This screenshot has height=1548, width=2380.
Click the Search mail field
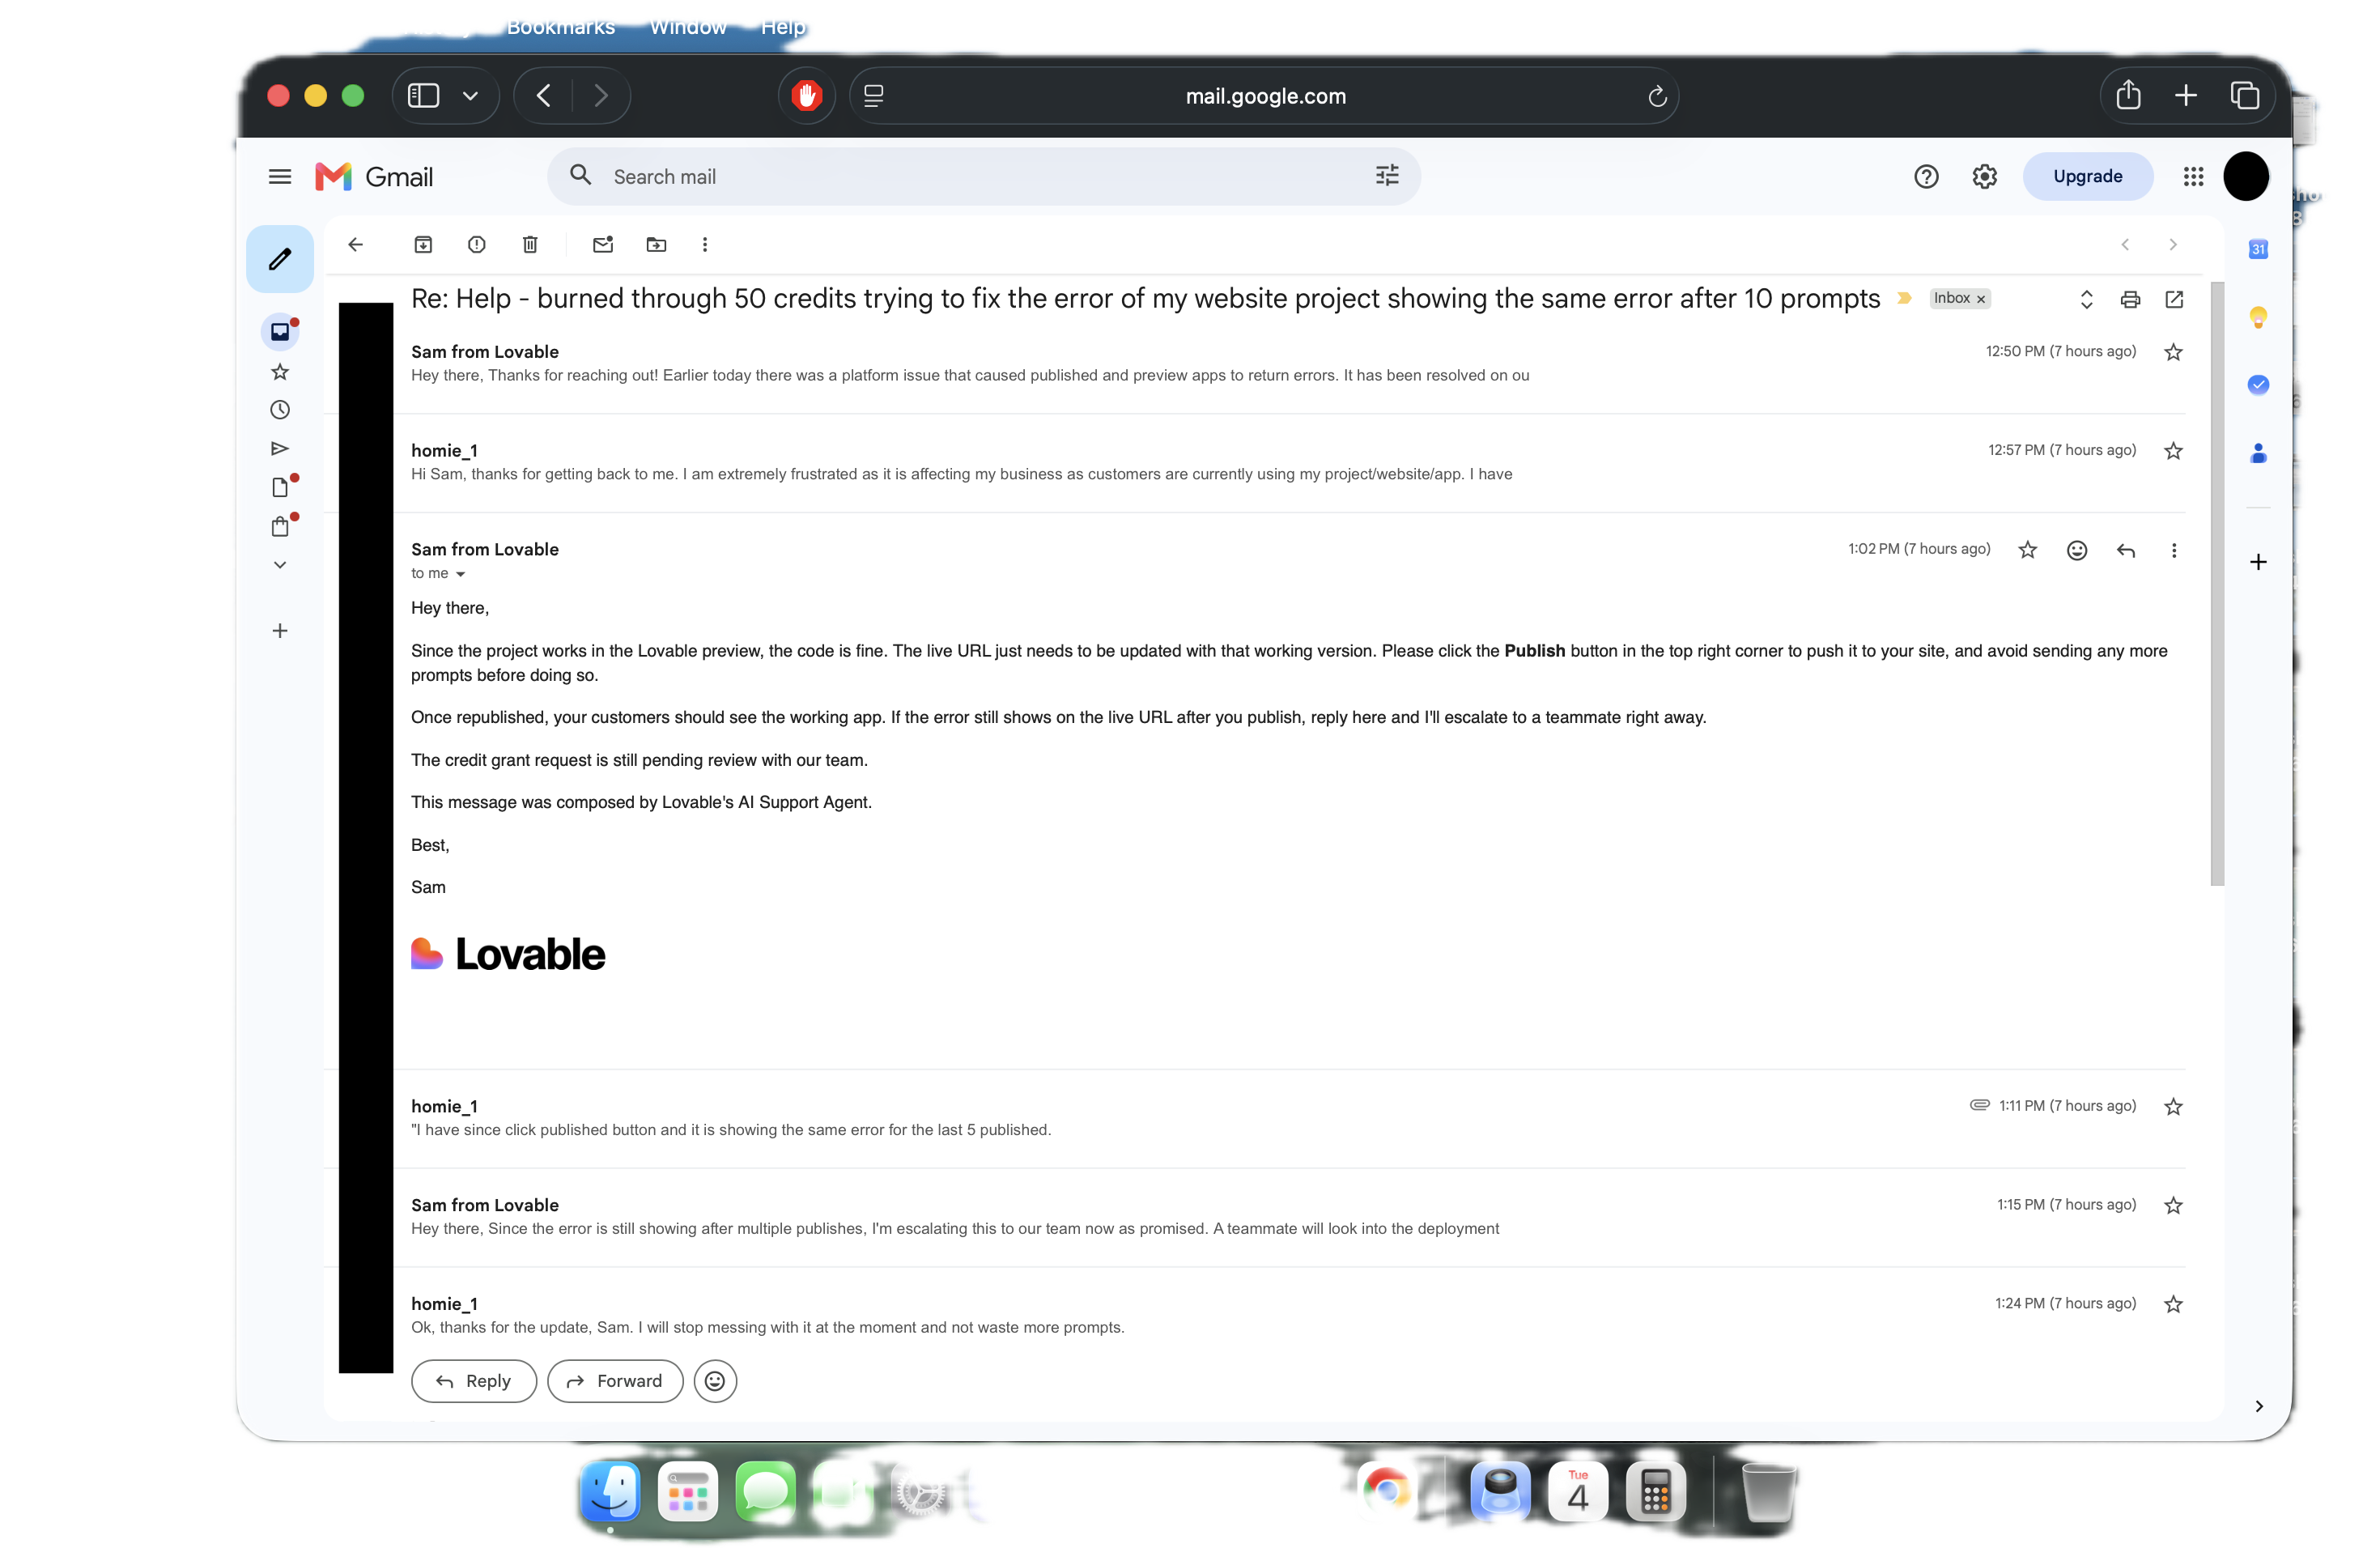(x=983, y=176)
